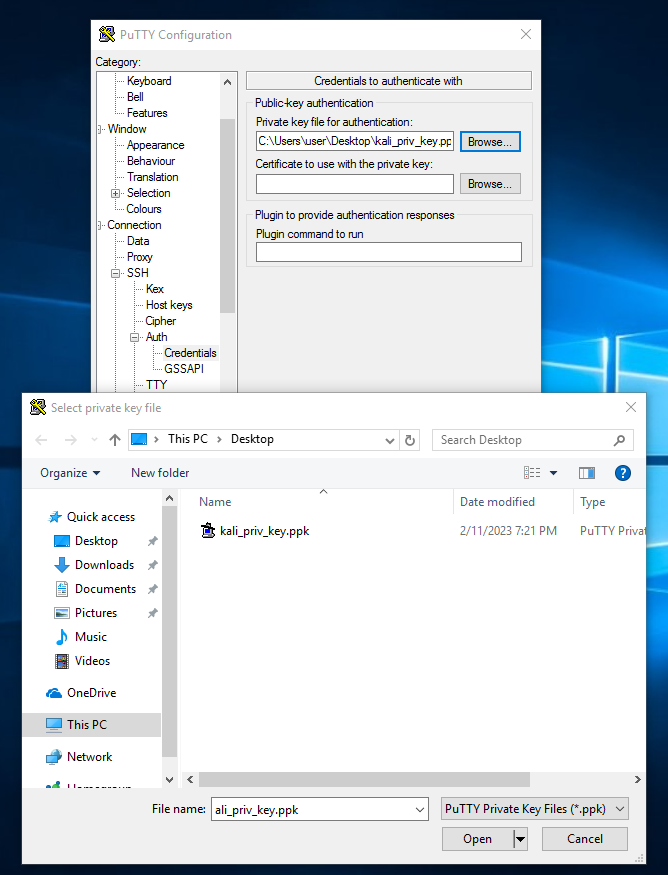
Task: Expand the address bar history dropdown
Action: coord(390,440)
